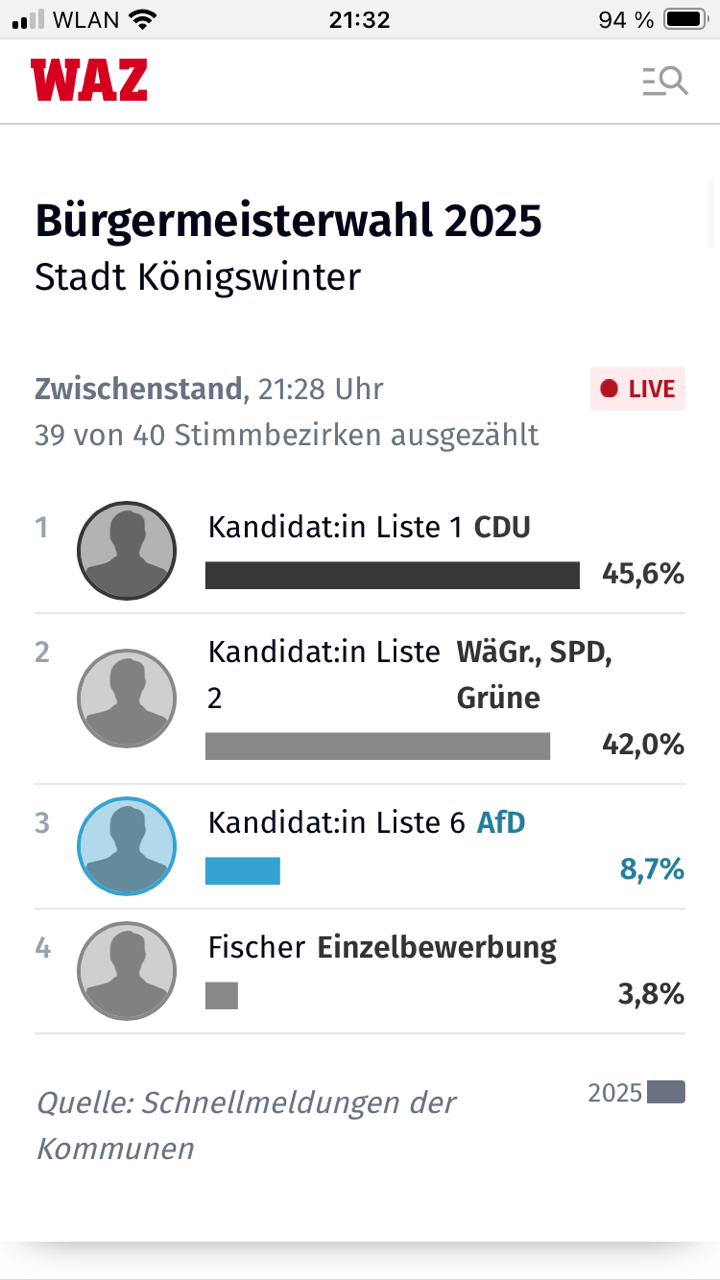Viewport: 720px width, 1280px height.
Task: Tap the Liste 2 42,0% result bar
Action: pyautogui.click(x=378, y=746)
